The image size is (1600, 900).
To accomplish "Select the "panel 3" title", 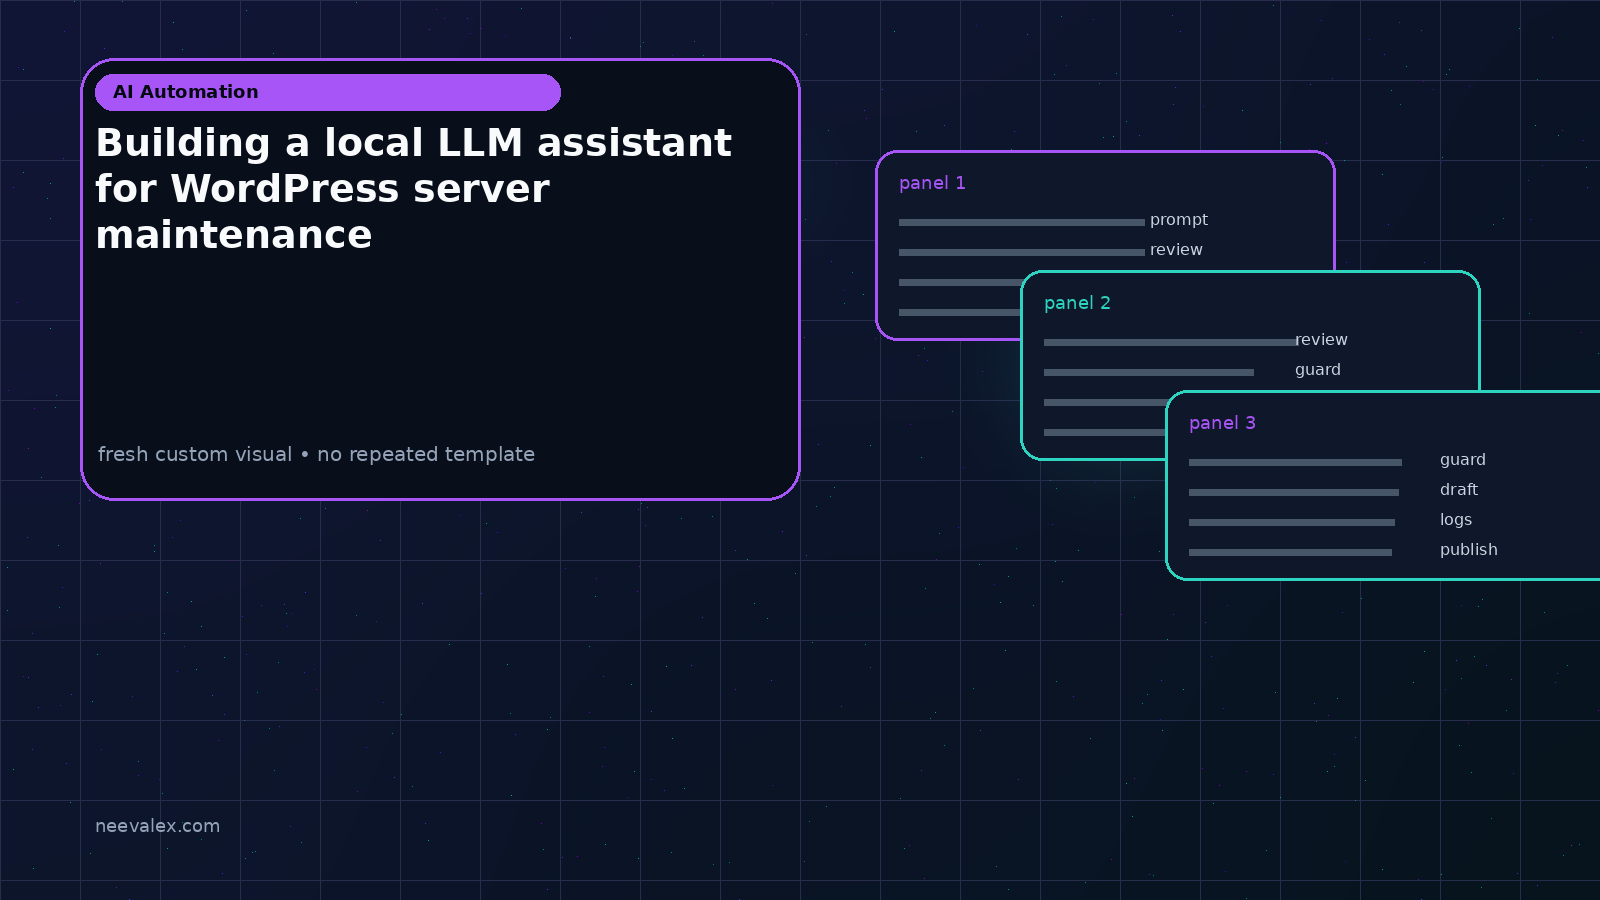I will [x=1222, y=423].
